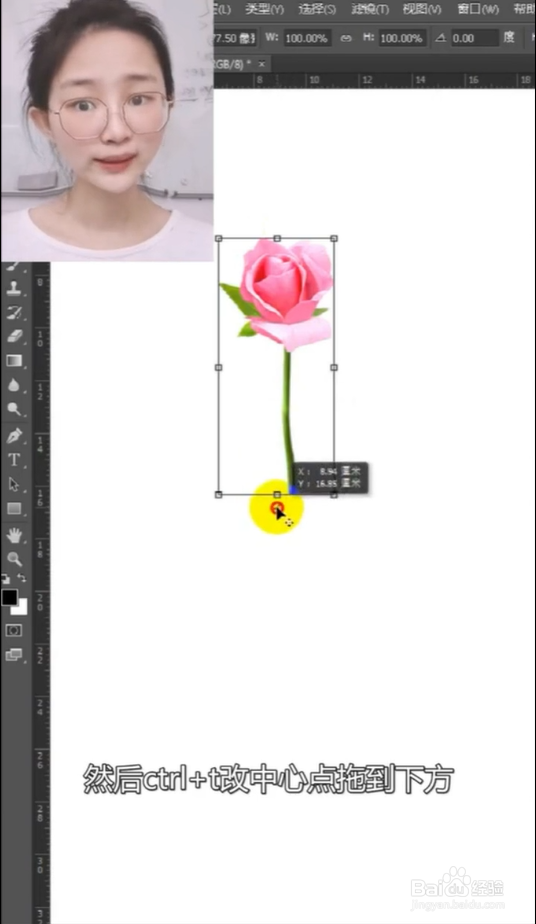This screenshot has width=536, height=924.
Task: Select the Rectangle shape tool
Action: (x=14, y=509)
